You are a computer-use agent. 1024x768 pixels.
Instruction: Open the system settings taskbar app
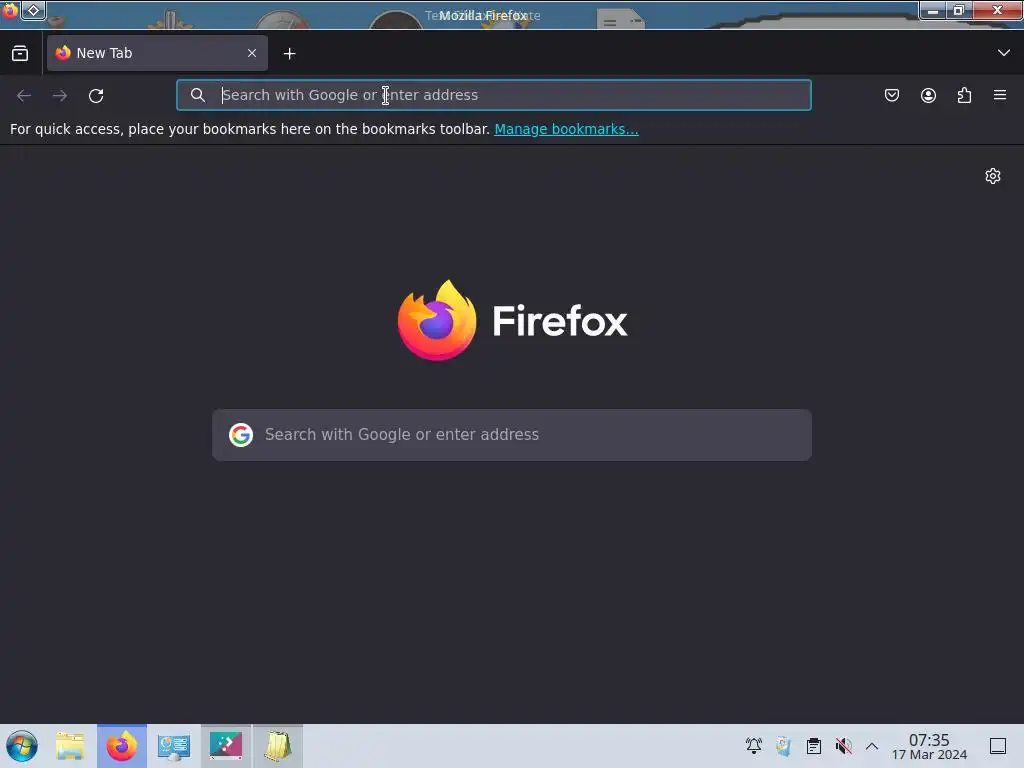174,746
